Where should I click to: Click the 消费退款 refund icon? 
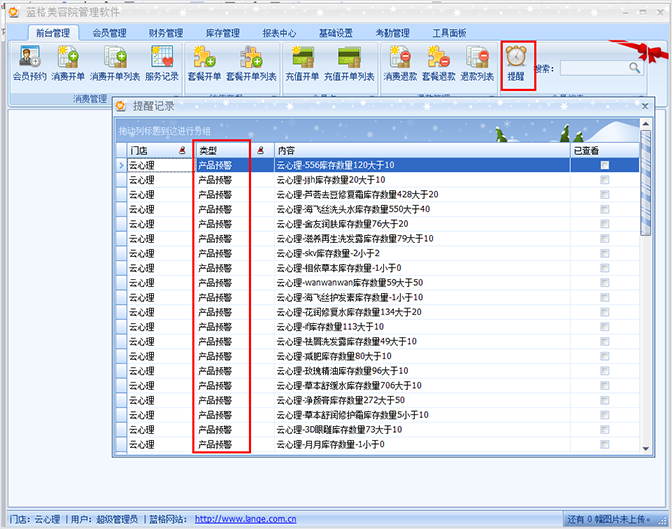click(399, 64)
